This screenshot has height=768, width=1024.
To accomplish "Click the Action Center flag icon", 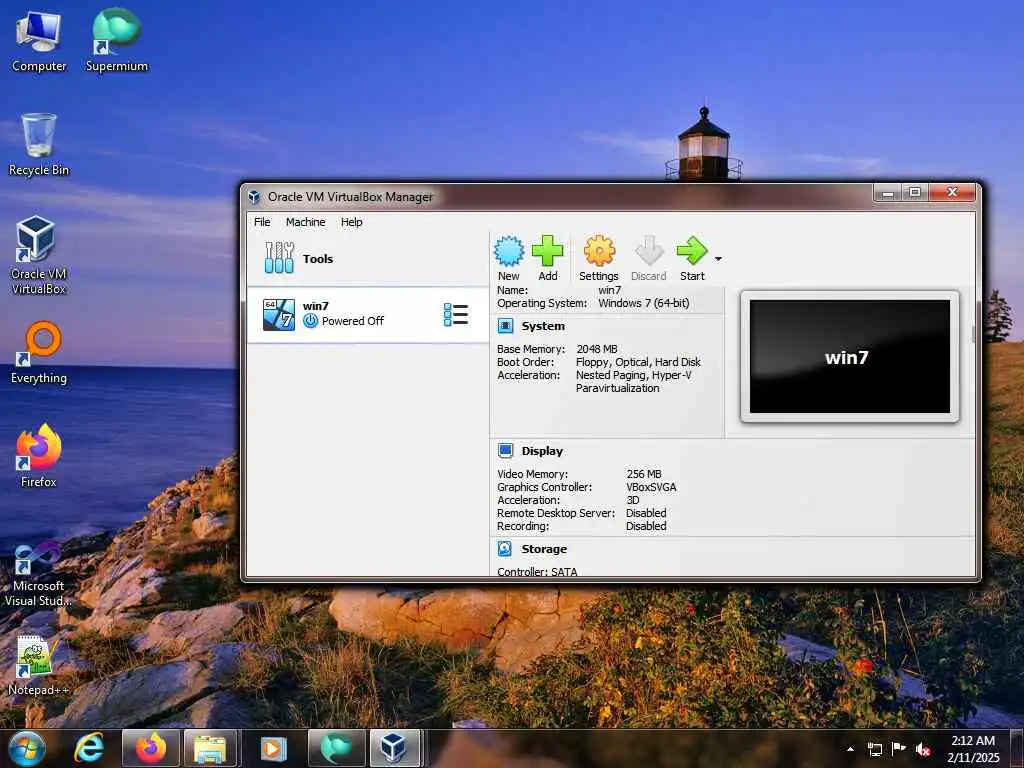I will [899, 749].
